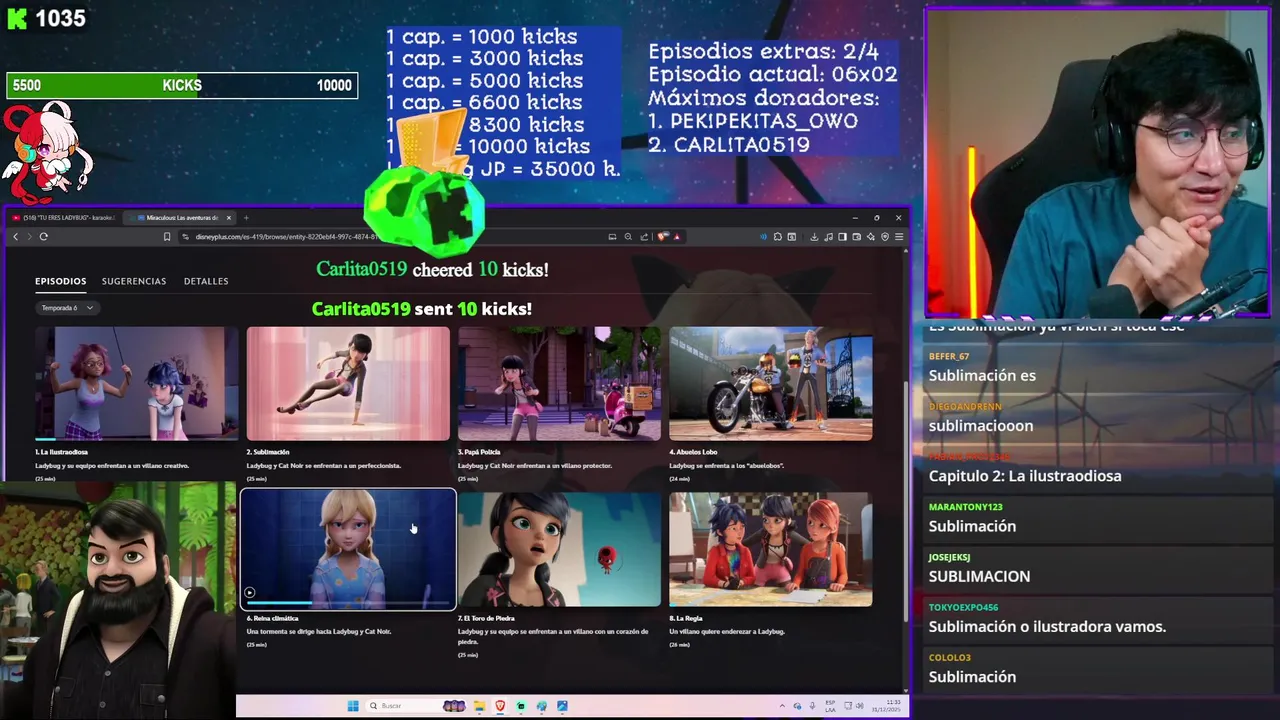Open the extensions puzzle icon in toolbar
1280x720 pixels.
[778, 237]
